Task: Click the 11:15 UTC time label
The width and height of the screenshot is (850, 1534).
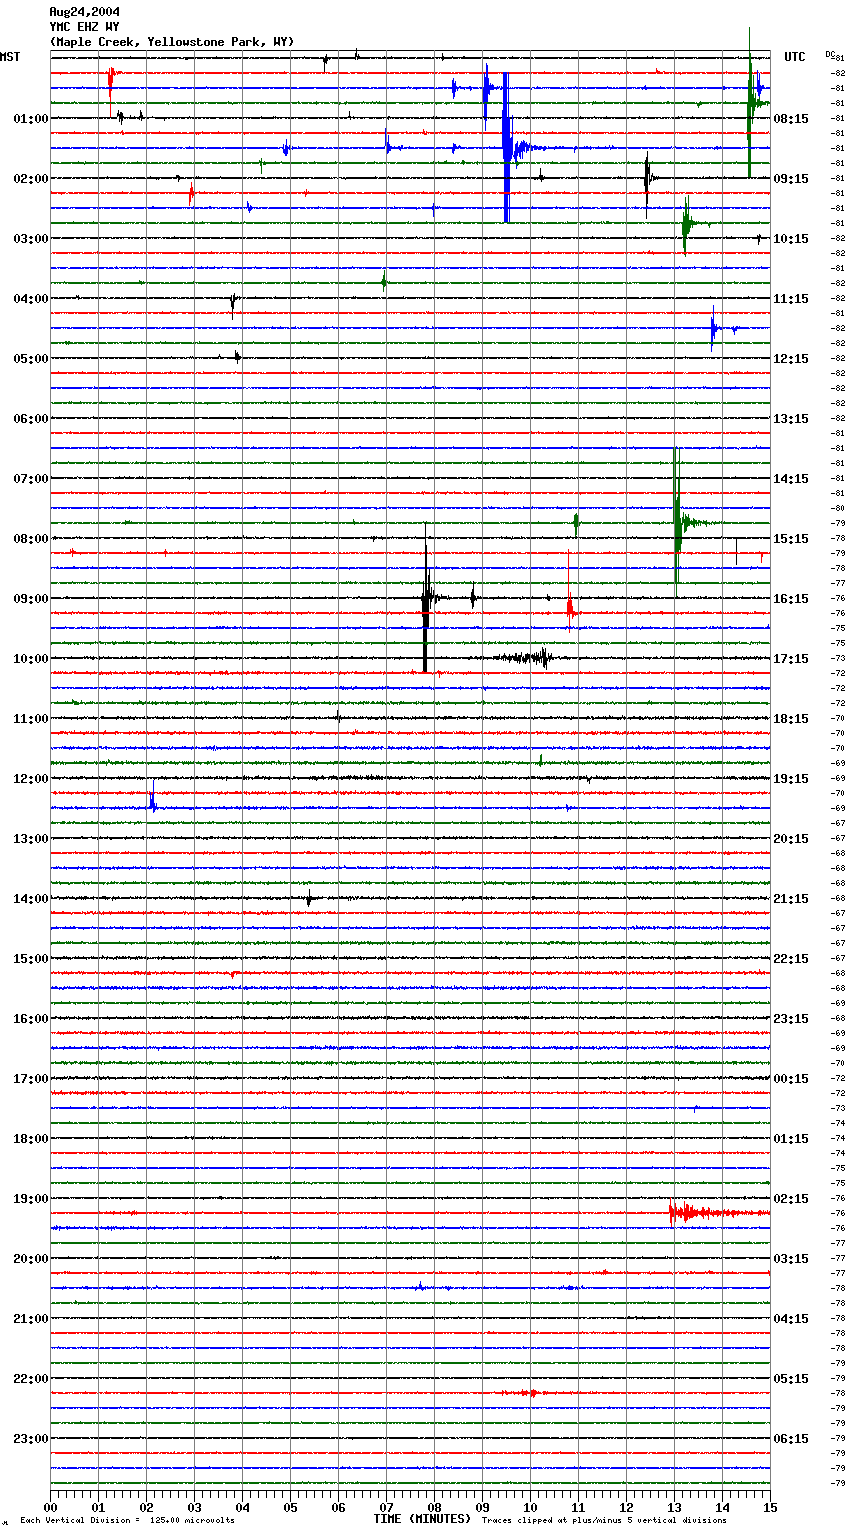Action: point(791,299)
